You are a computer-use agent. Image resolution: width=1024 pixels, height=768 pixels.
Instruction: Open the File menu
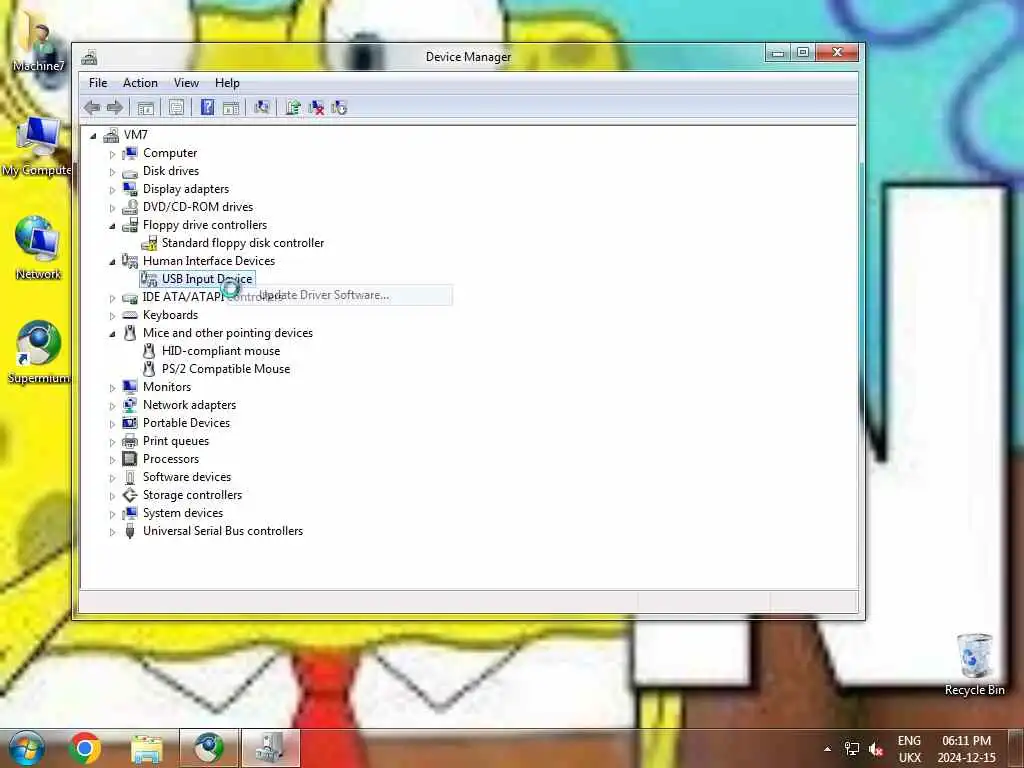[98, 83]
